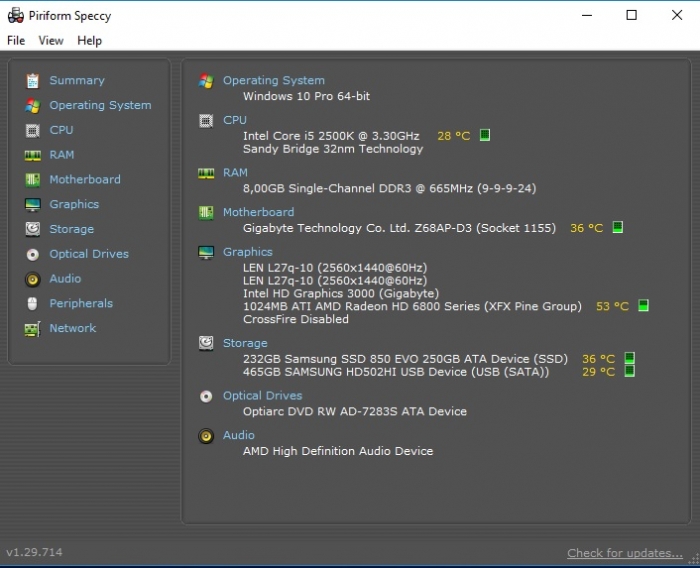This screenshot has width=700, height=568.
Task: Click the Piriform Speccy app icon in title bar
Action: point(16,15)
